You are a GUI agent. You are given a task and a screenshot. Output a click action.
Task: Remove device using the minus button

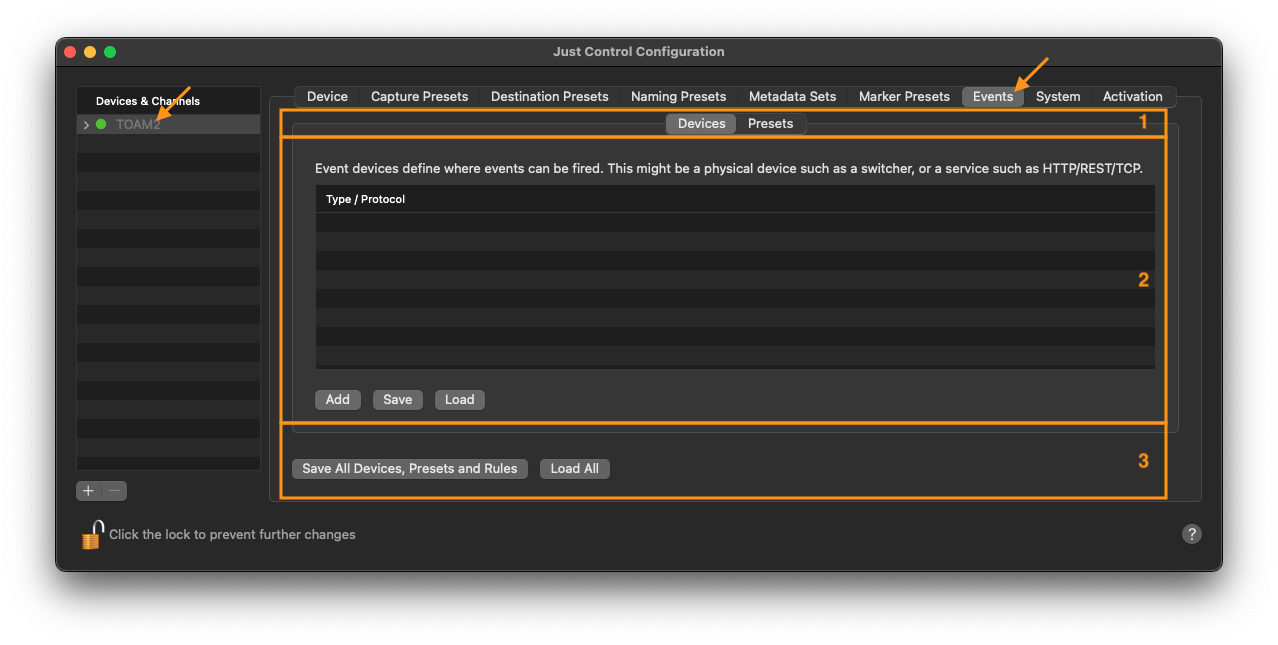click(115, 491)
